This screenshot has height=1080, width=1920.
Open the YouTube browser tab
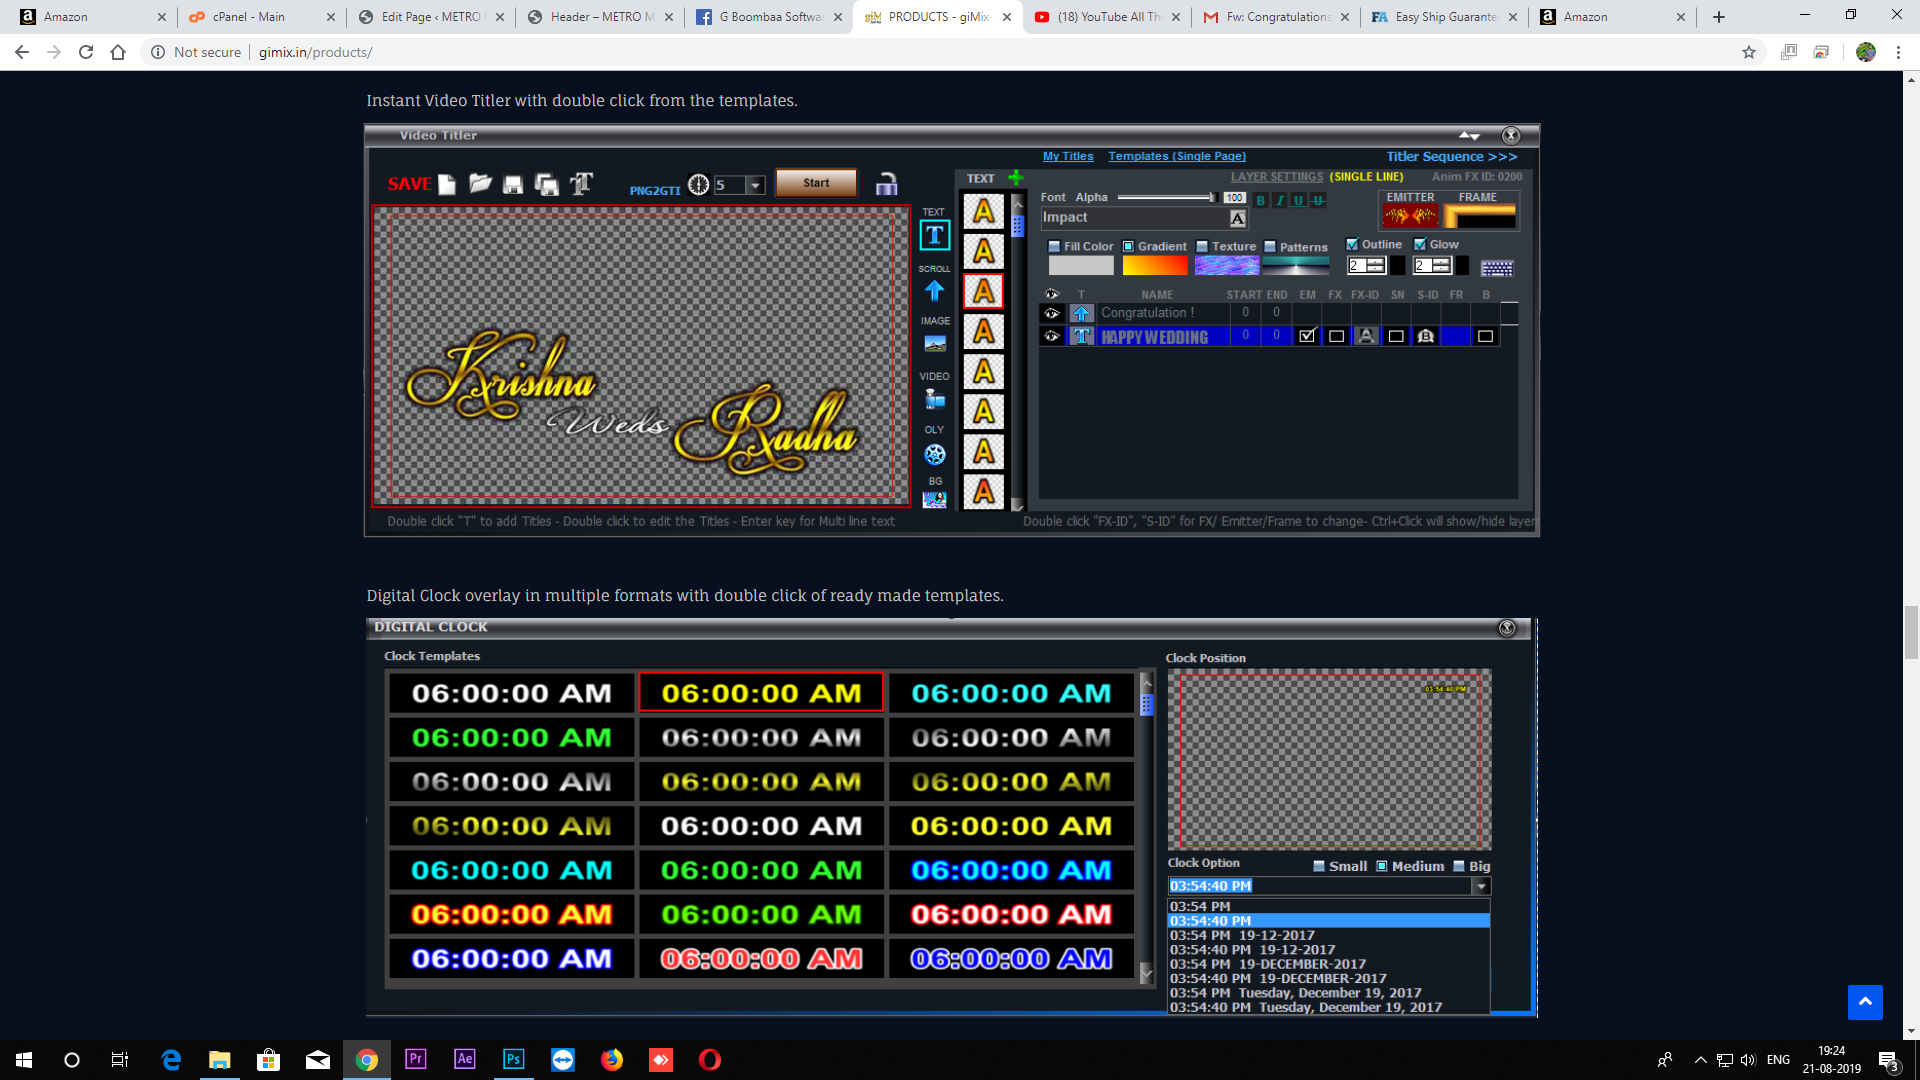tap(1107, 17)
